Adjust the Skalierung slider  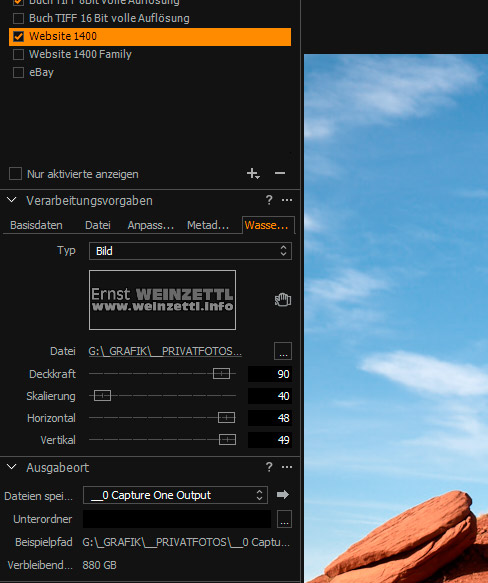(x=102, y=396)
